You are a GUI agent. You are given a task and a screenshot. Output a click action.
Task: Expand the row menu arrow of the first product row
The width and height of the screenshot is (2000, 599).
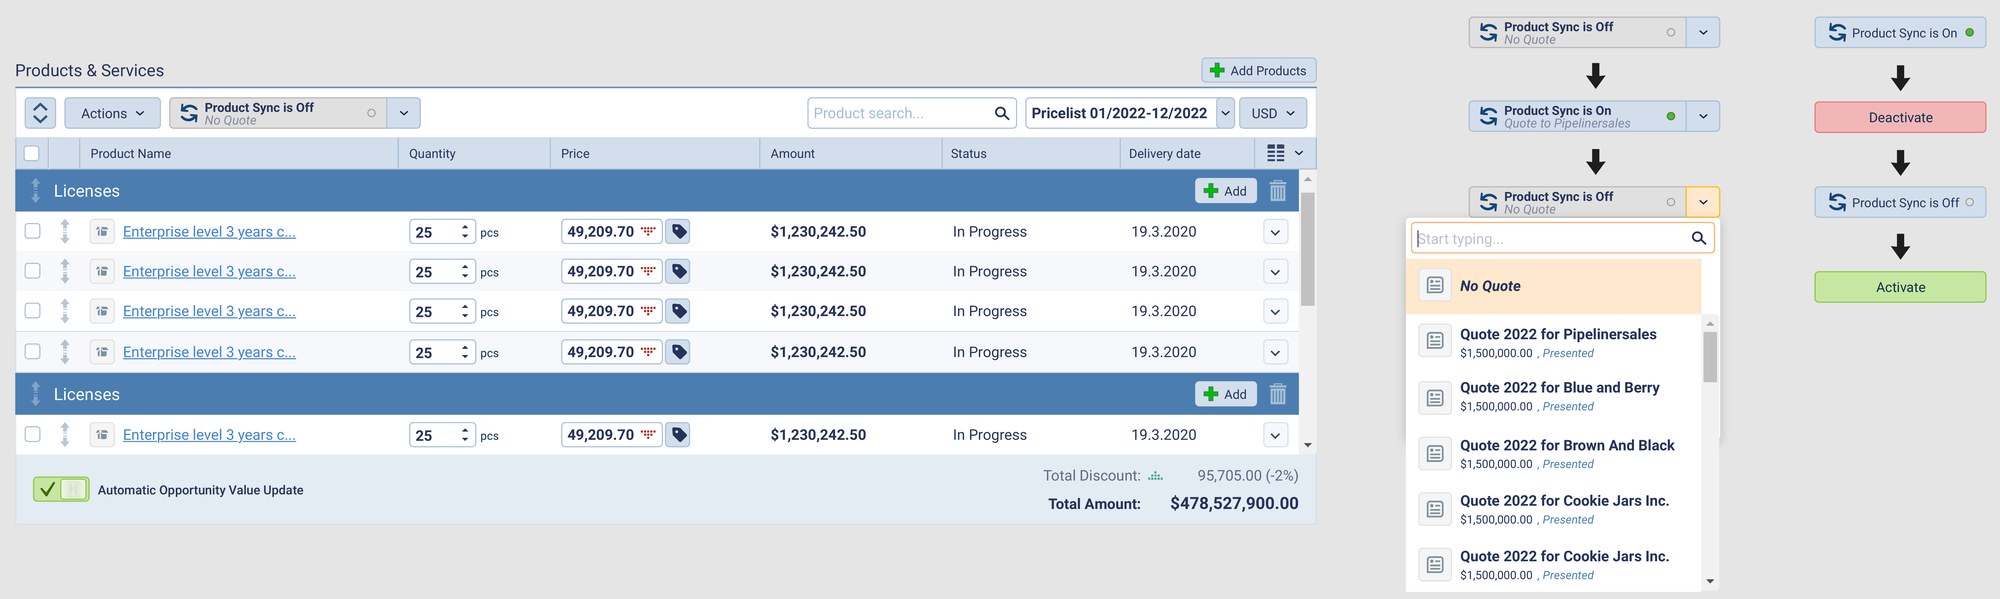[1275, 232]
